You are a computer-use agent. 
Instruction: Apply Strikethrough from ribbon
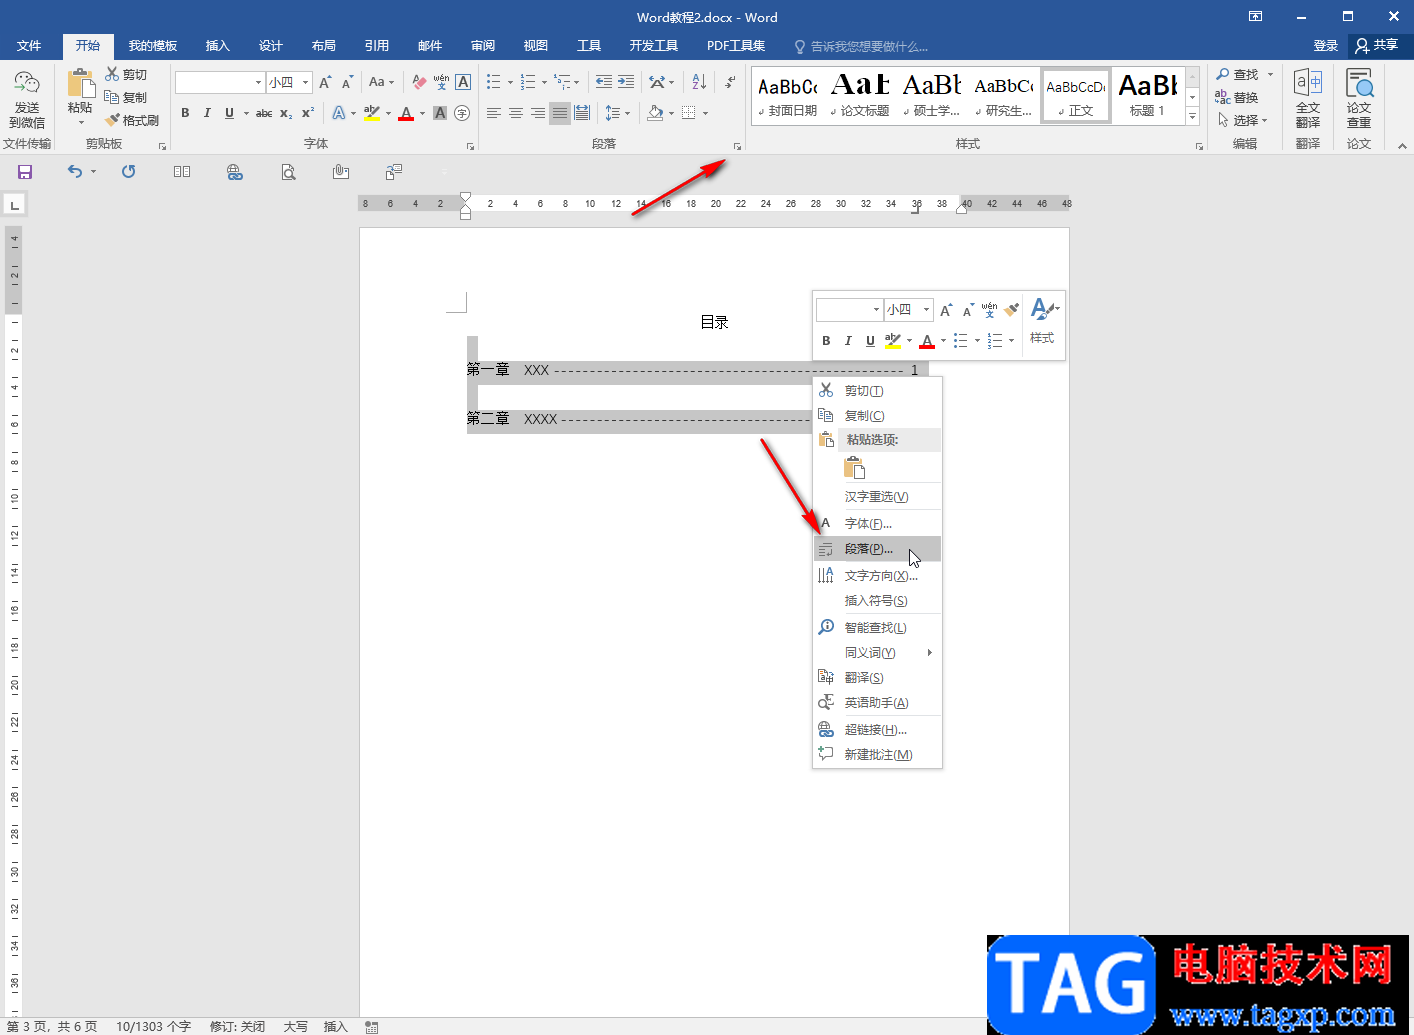click(x=264, y=113)
